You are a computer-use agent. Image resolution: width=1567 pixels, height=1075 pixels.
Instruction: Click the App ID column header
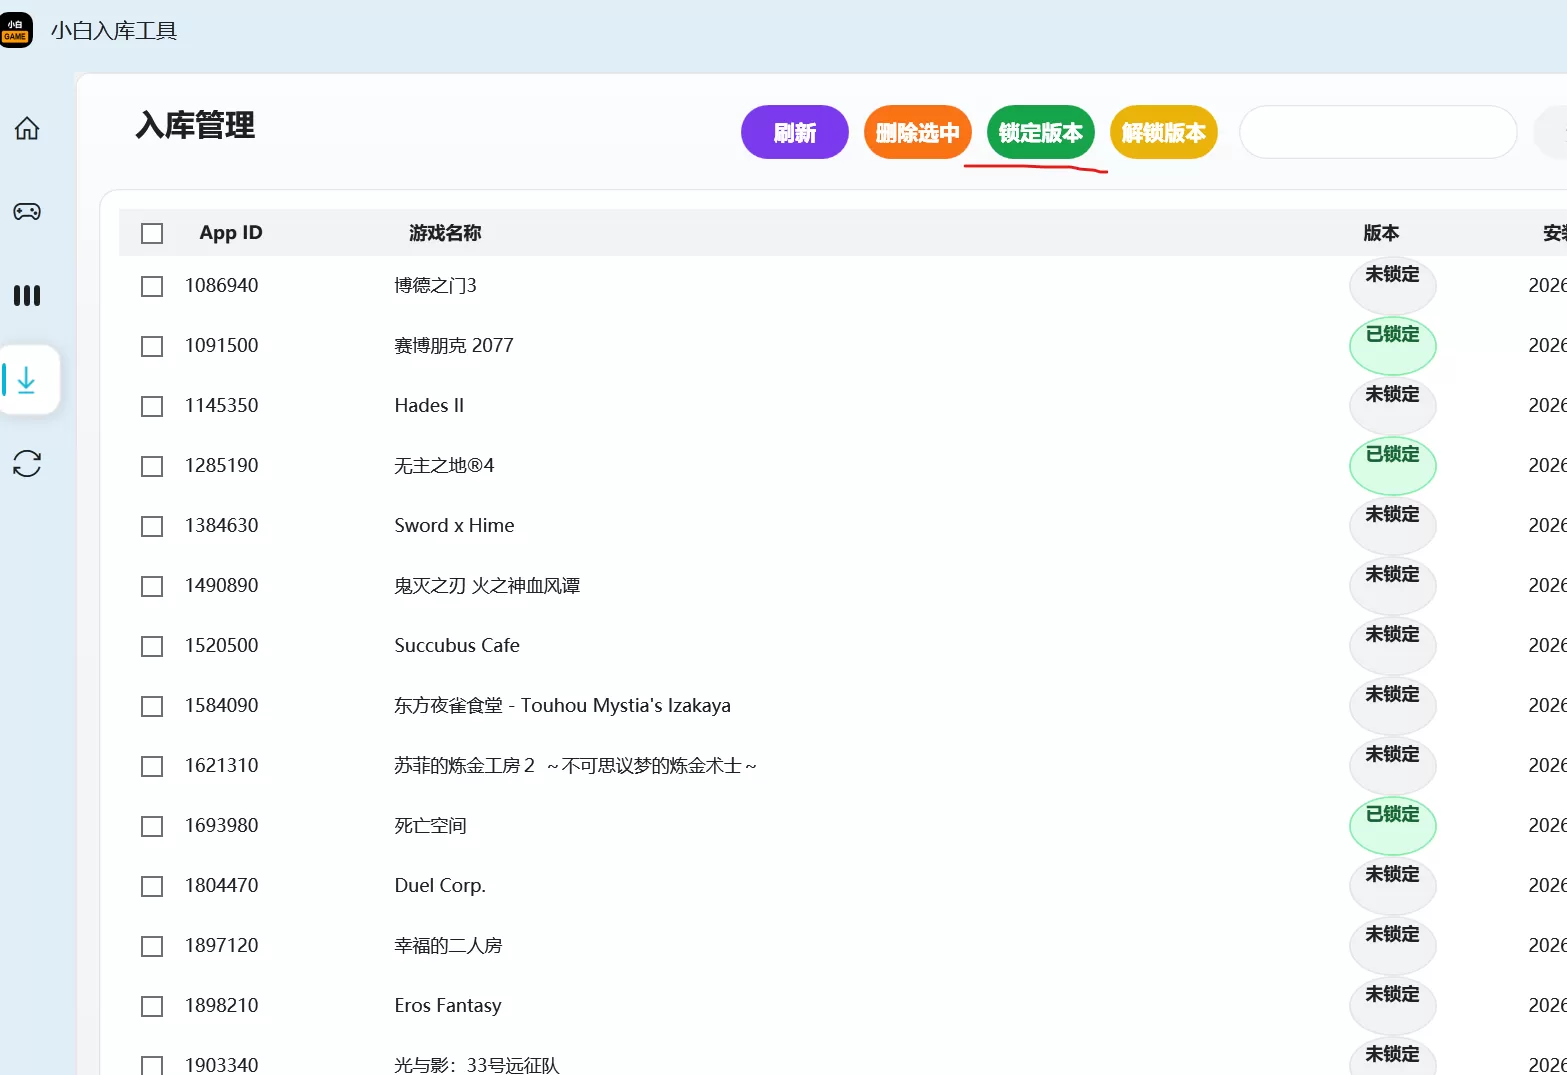[x=230, y=232]
